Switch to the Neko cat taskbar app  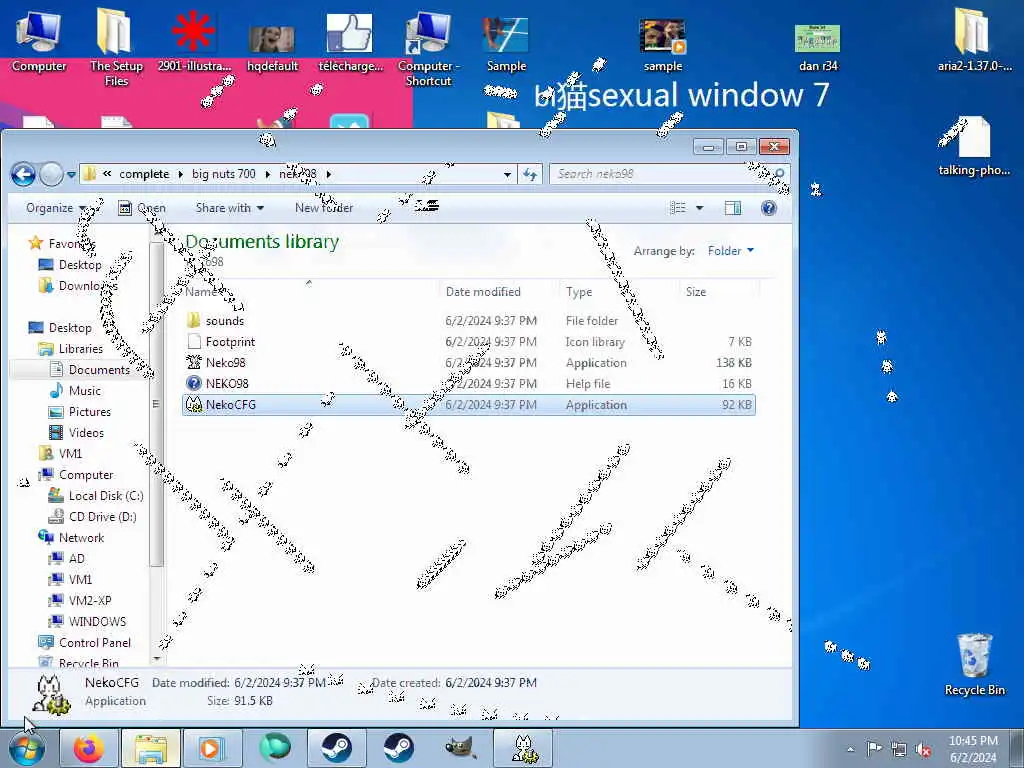[x=522, y=748]
